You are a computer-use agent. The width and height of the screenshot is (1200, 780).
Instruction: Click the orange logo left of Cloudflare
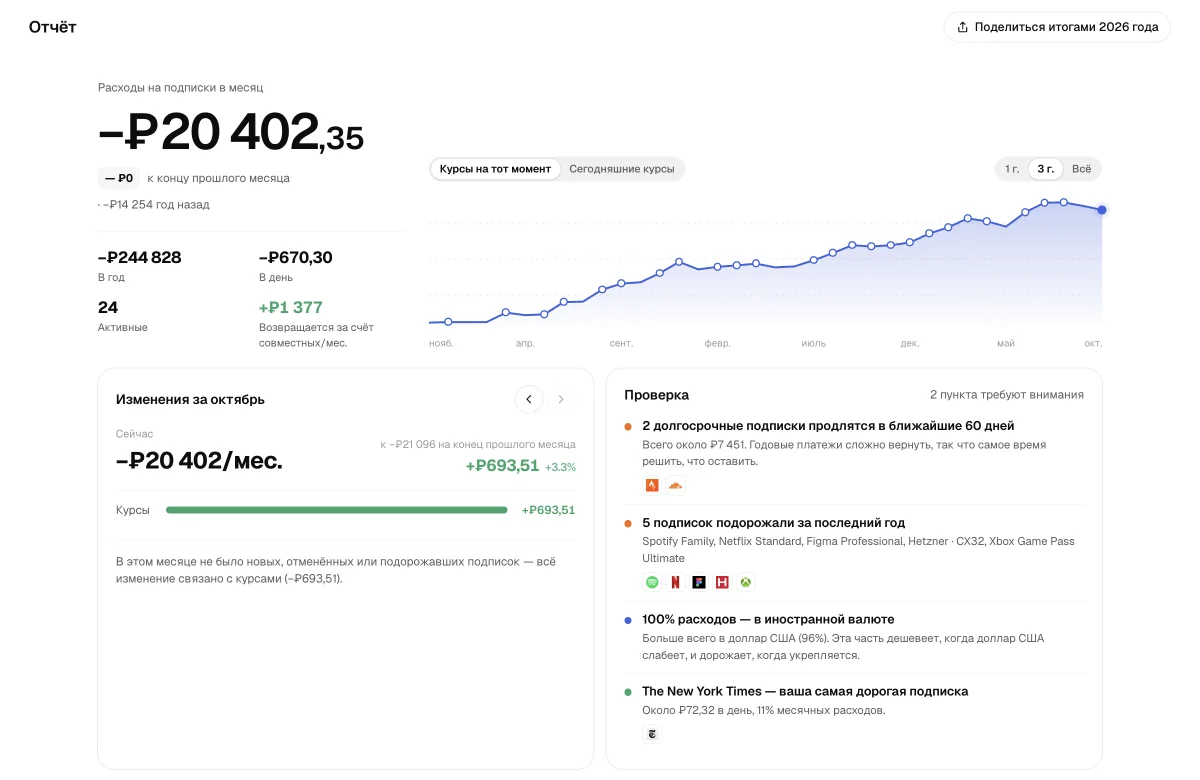point(652,486)
